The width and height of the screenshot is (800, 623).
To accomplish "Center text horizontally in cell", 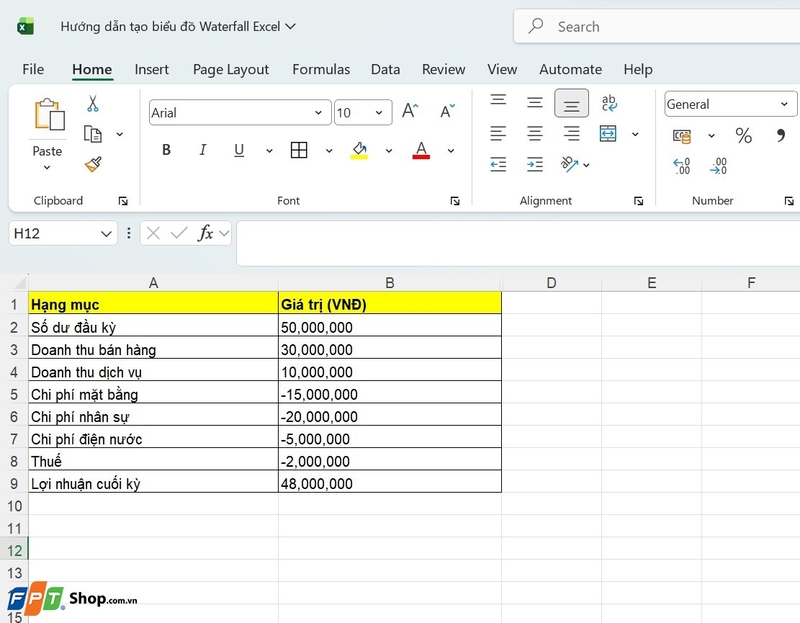I will click(x=535, y=134).
